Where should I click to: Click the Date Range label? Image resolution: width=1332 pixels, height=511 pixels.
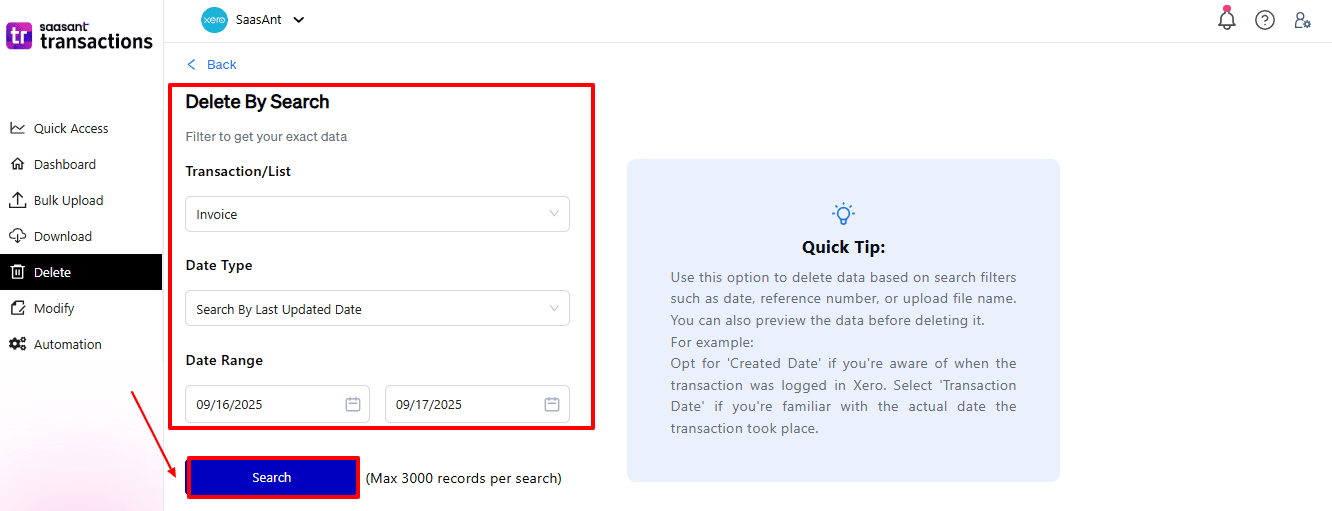click(x=224, y=360)
